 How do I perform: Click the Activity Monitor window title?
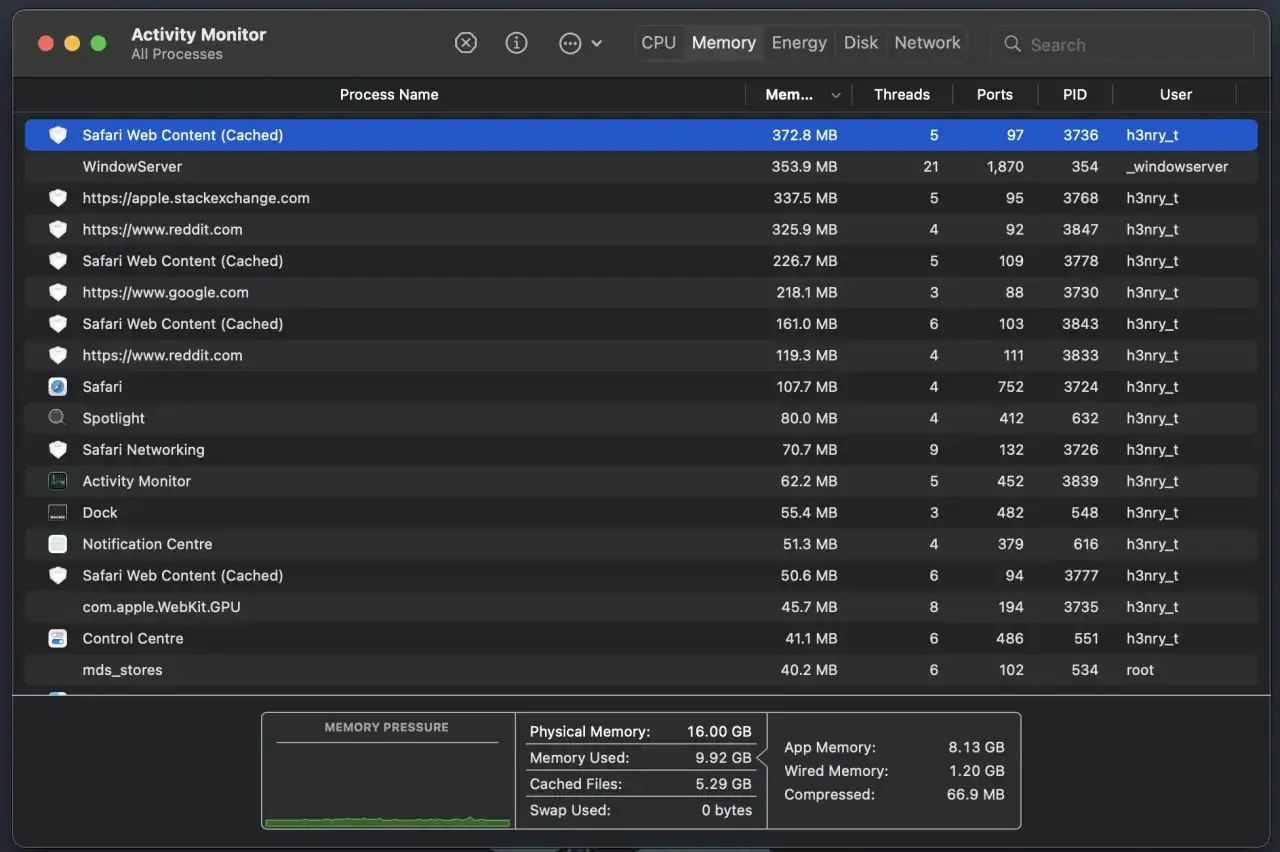tap(198, 35)
